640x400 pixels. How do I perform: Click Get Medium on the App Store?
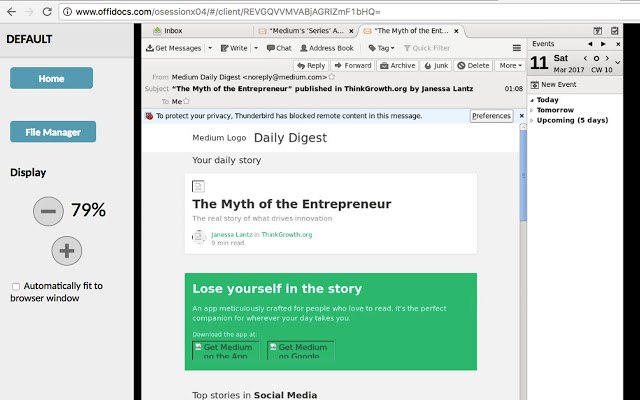point(226,350)
